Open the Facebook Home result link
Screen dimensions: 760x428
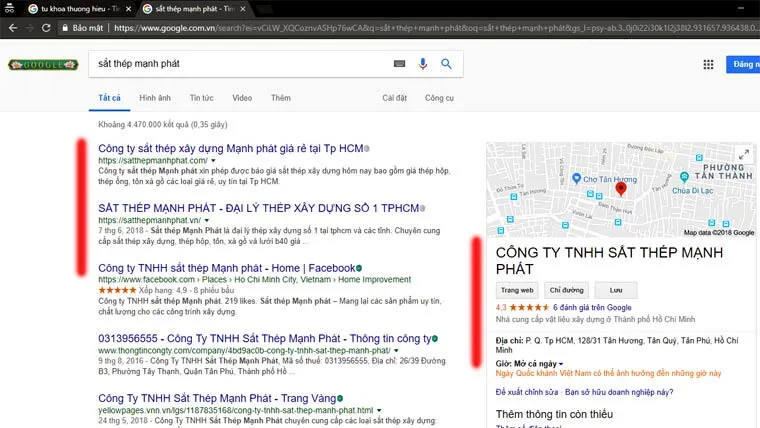[x=227, y=268]
